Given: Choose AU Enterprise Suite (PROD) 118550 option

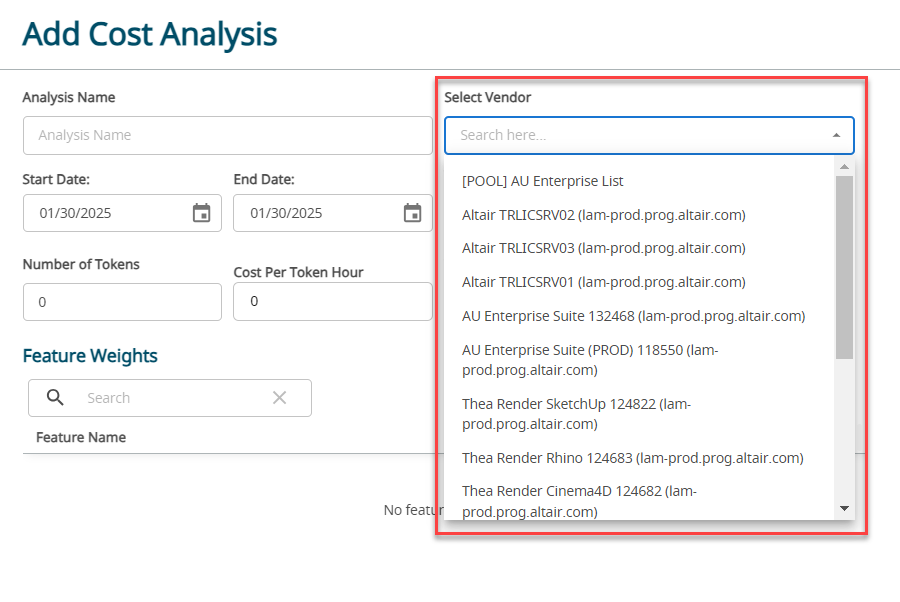Looking at the screenshot, I should click(639, 360).
